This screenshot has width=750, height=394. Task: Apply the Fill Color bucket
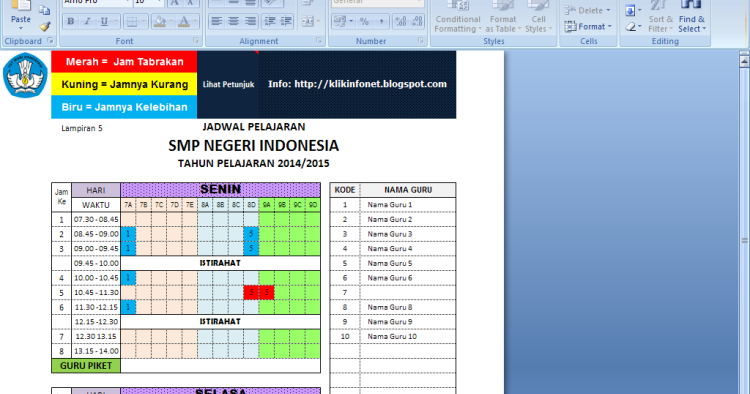(x=160, y=22)
